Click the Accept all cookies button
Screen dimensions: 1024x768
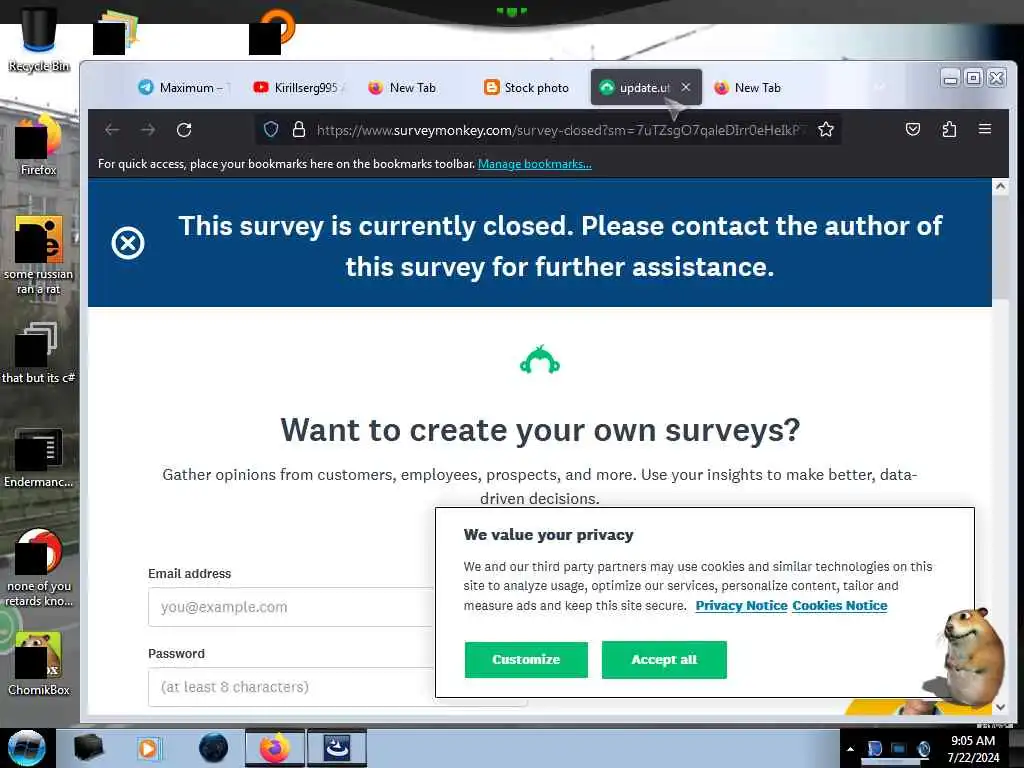[x=664, y=660]
